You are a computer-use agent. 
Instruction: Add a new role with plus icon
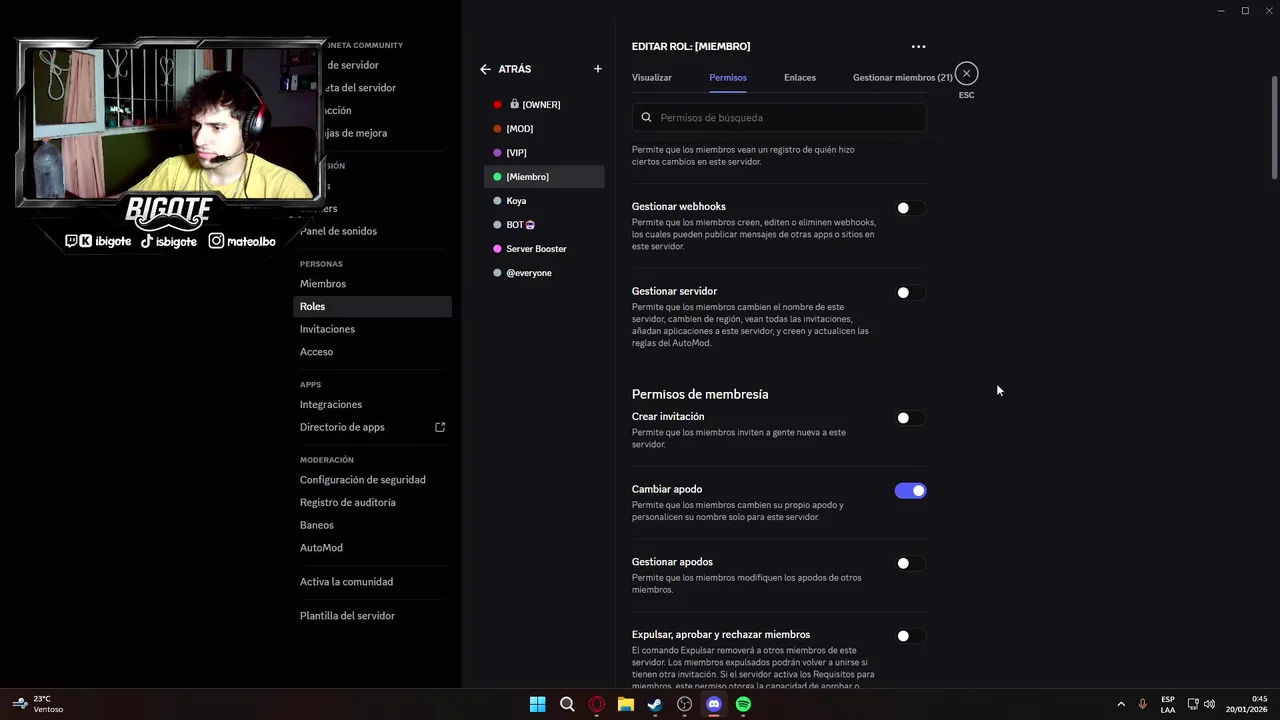click(598, 69)
